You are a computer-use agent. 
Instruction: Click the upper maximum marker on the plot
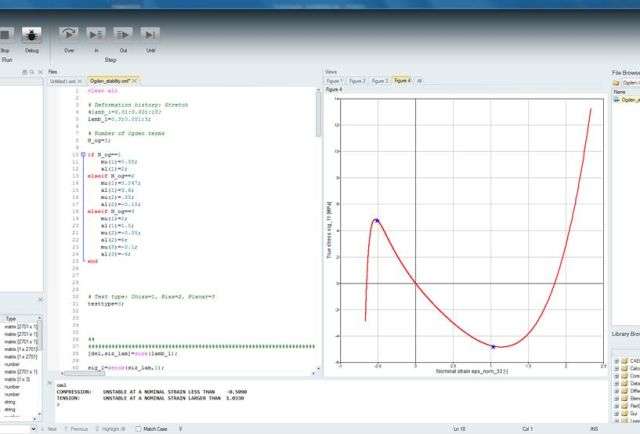[x=377, y=221]
